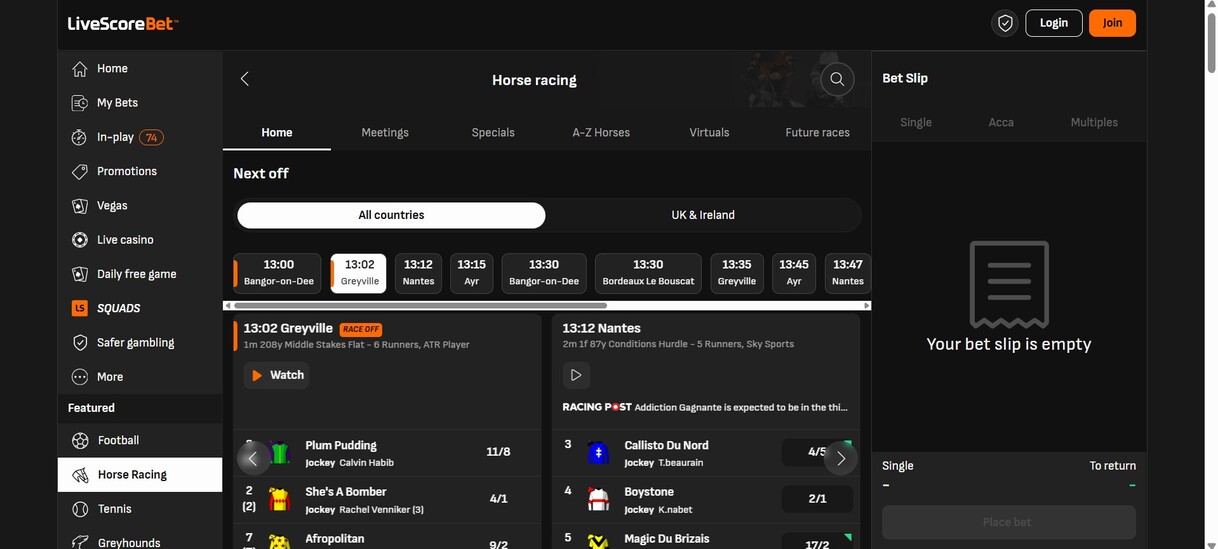
Task: Play the 13:12 Nantes race stream
Action: (576, 375)
